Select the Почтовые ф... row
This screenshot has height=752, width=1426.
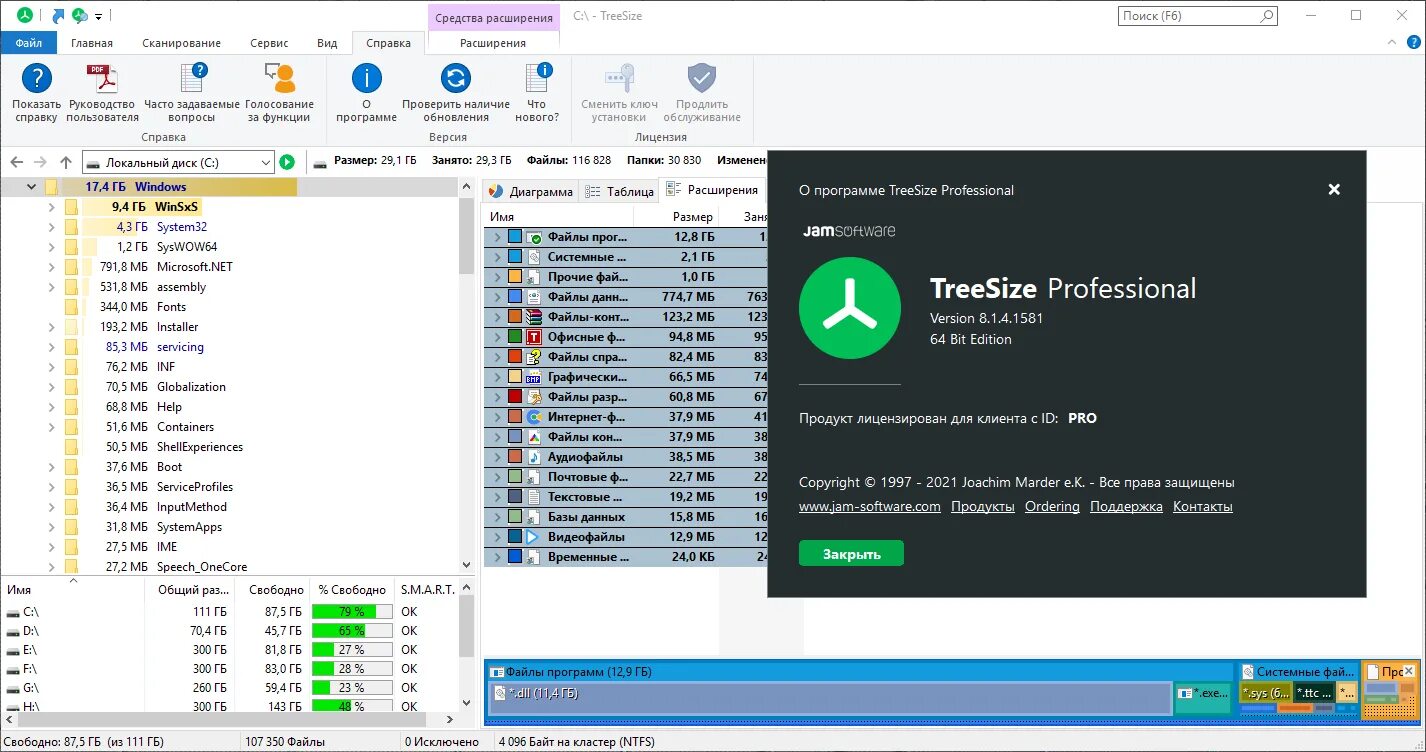click(x=626, y=477)
